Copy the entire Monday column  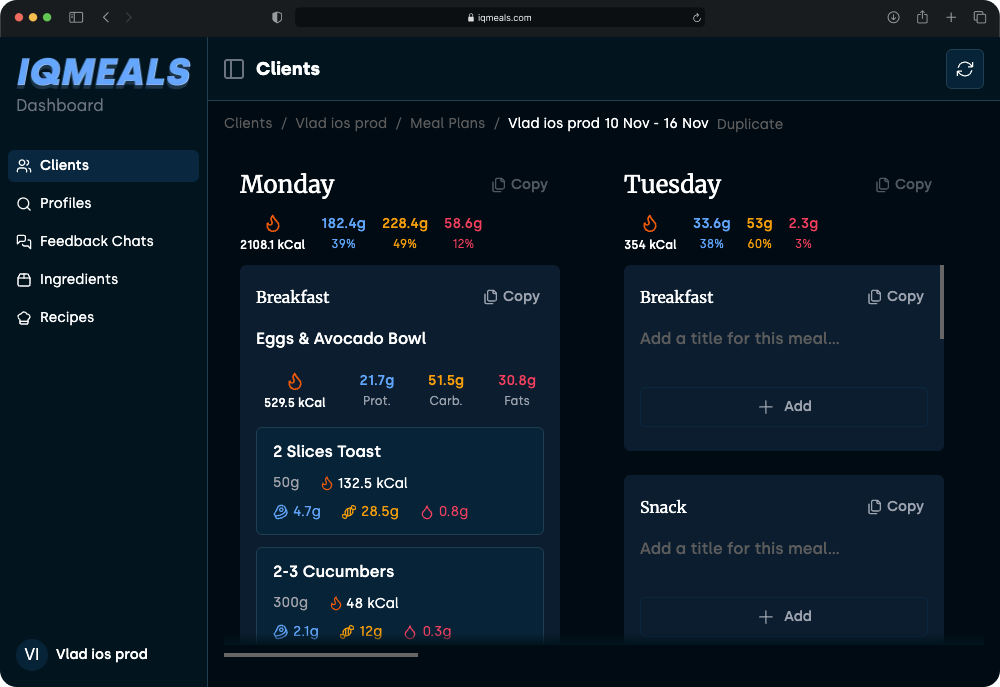519,184
